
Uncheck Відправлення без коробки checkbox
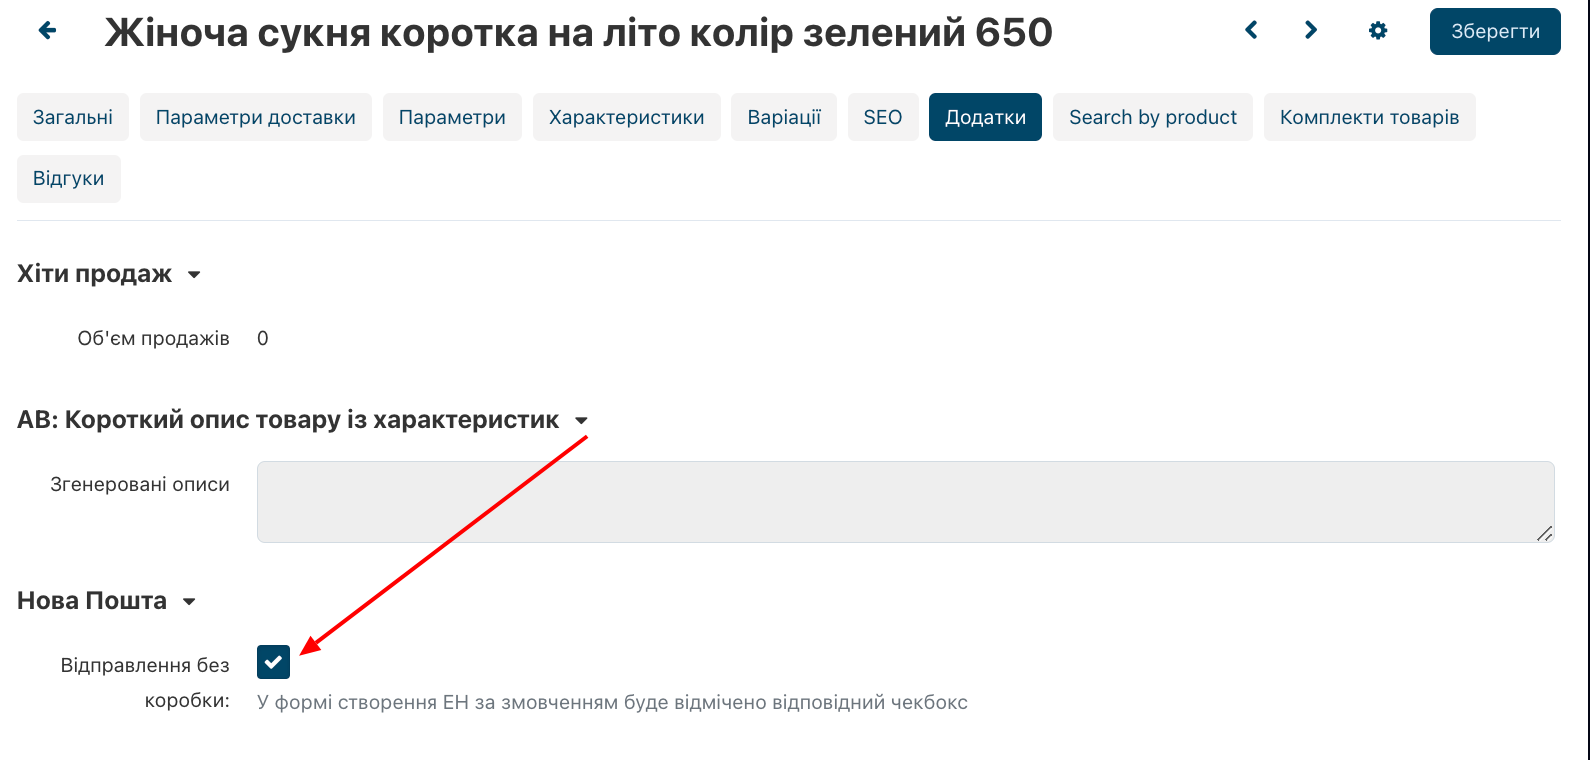pyautogui.click(x=273, y=662)
